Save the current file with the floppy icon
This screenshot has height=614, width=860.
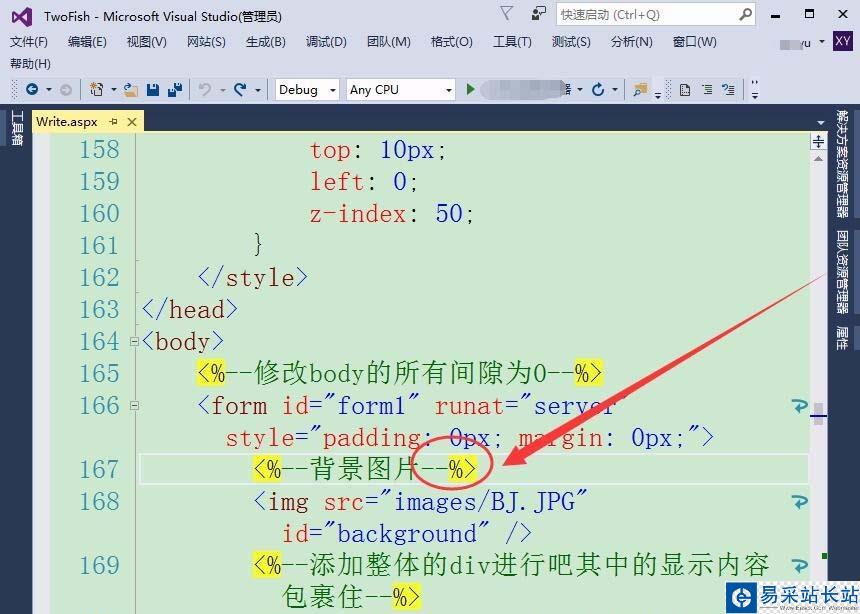click(x=153, y=89)
